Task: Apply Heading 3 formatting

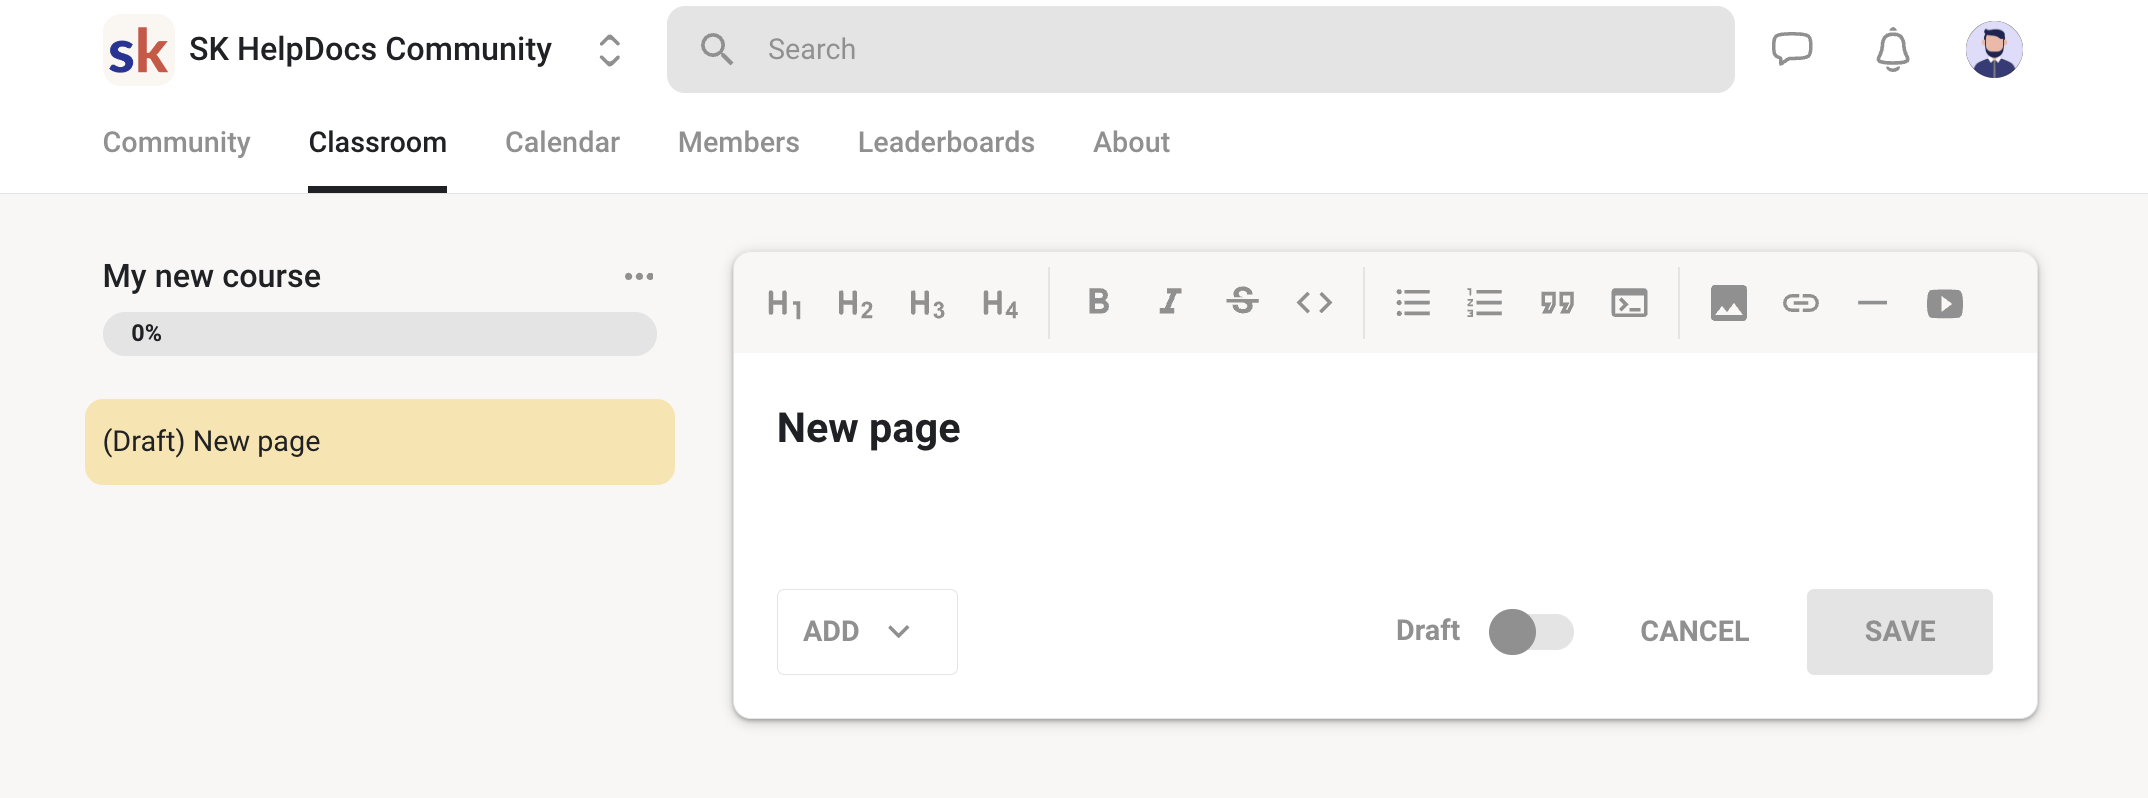Action: [927, 303]
